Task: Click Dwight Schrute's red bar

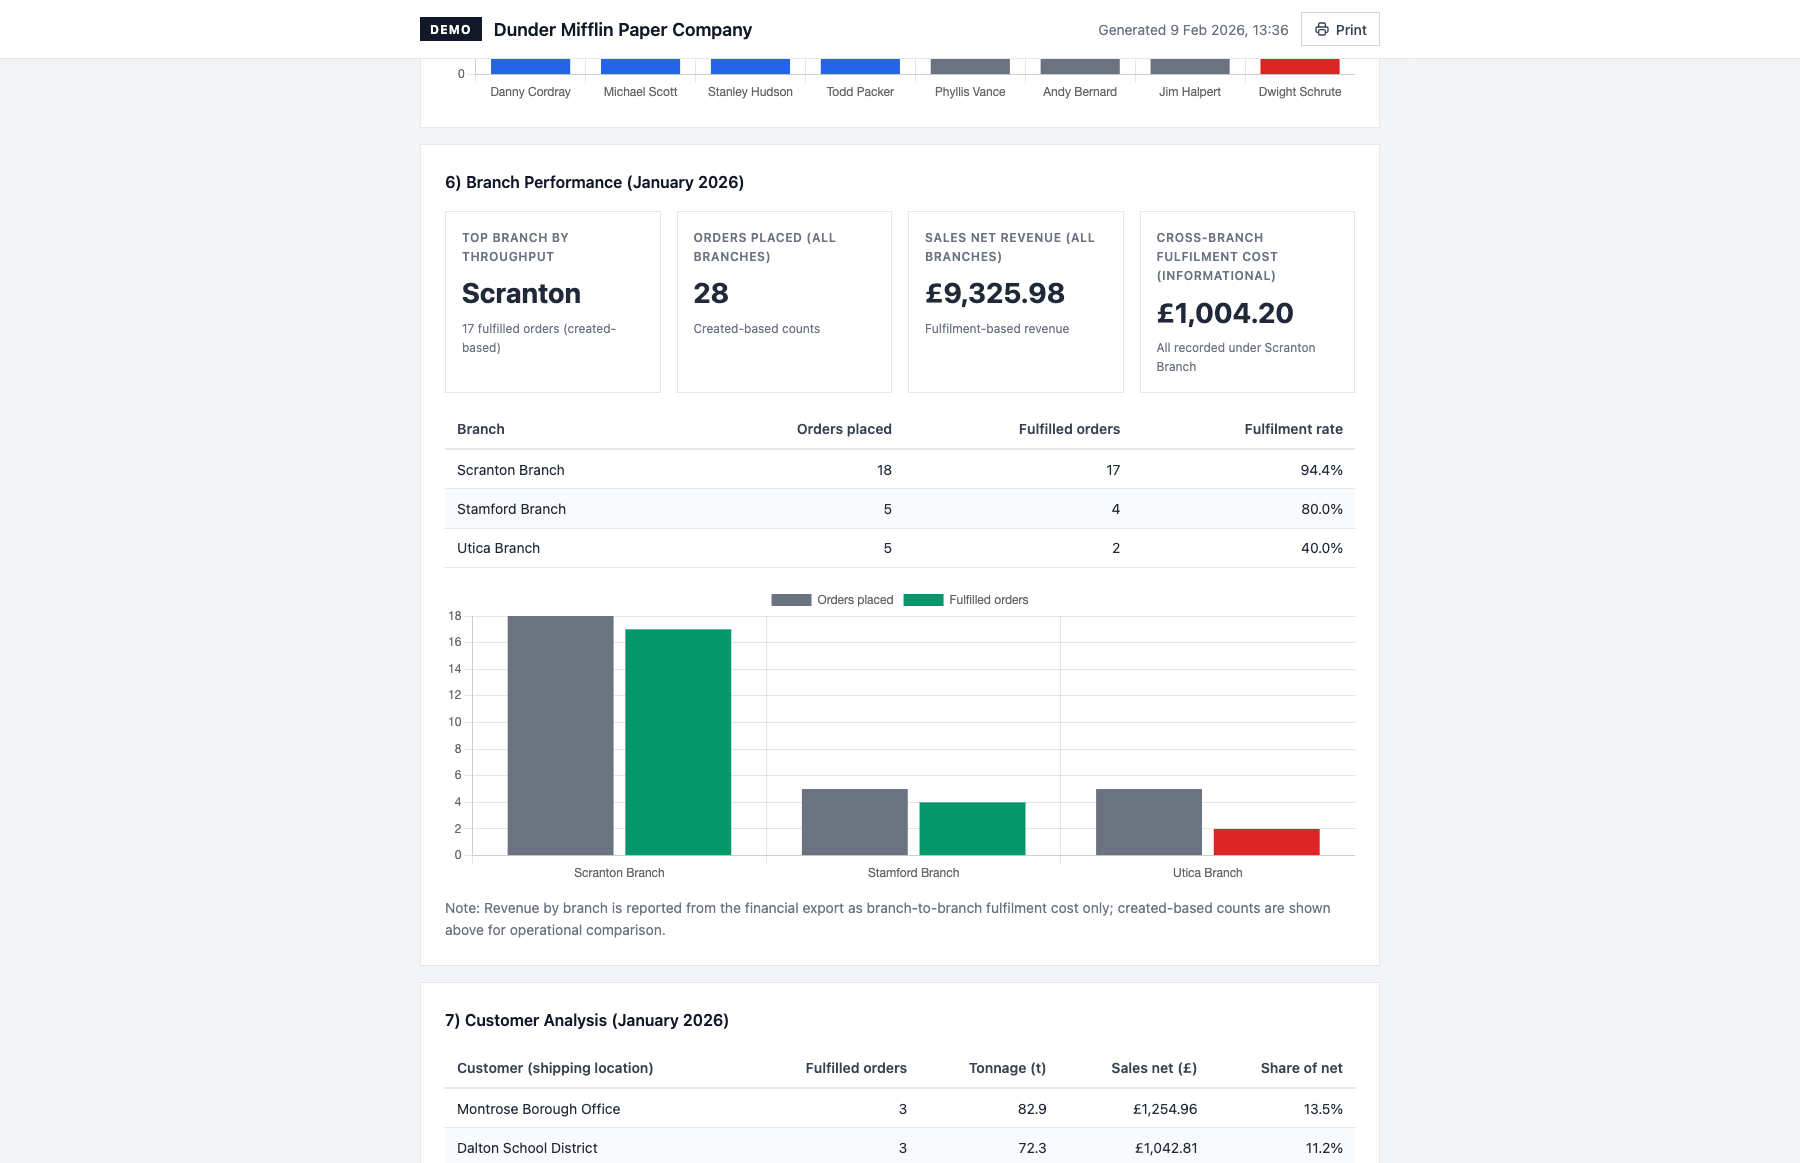Action: click(x=1299, y=67)
